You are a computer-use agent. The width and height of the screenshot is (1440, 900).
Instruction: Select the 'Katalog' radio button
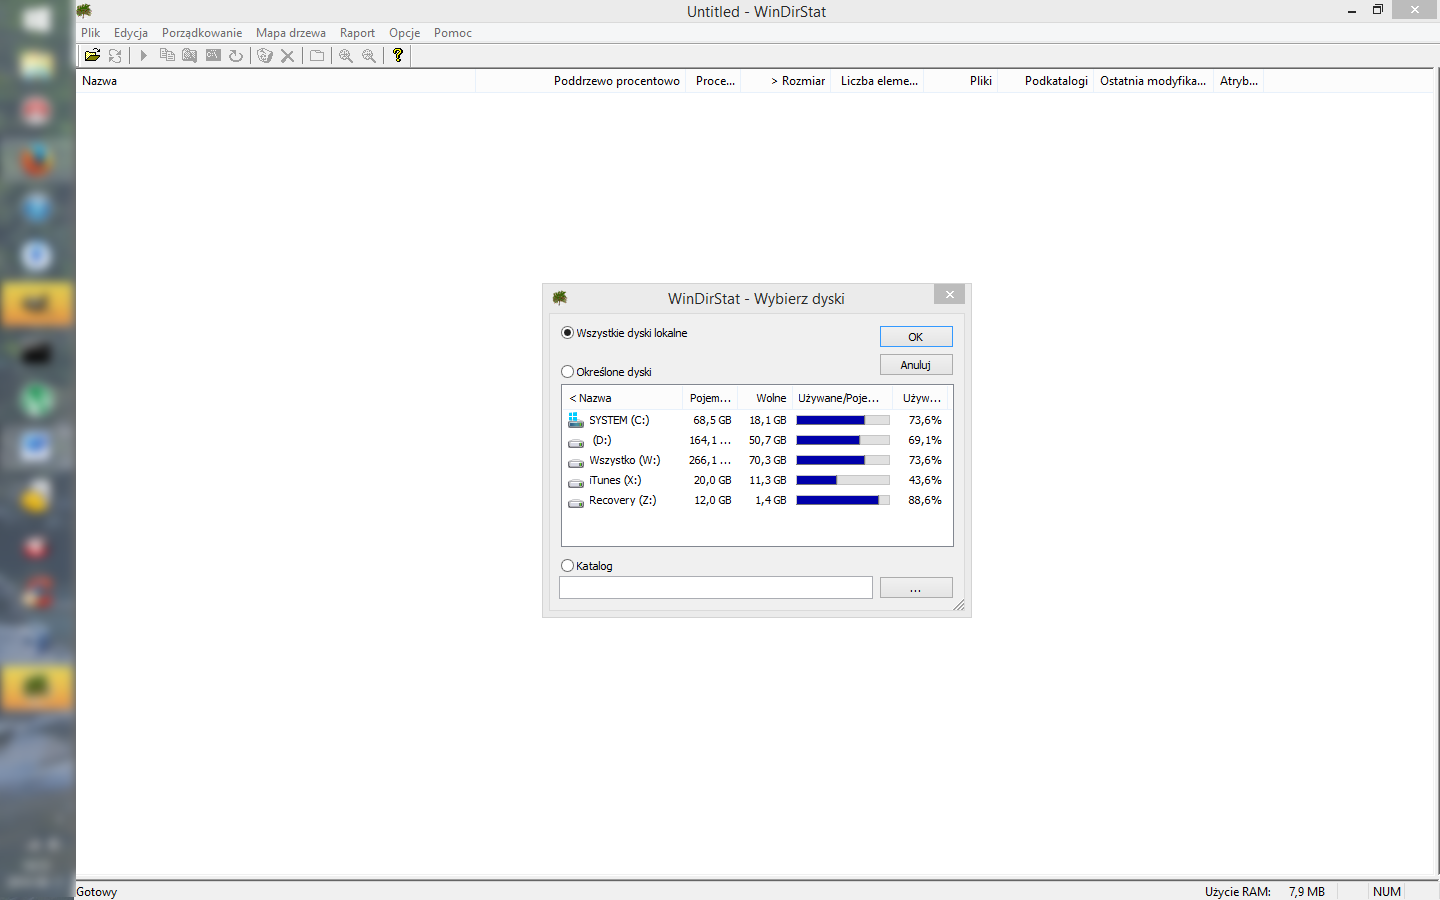click(568, 566)
